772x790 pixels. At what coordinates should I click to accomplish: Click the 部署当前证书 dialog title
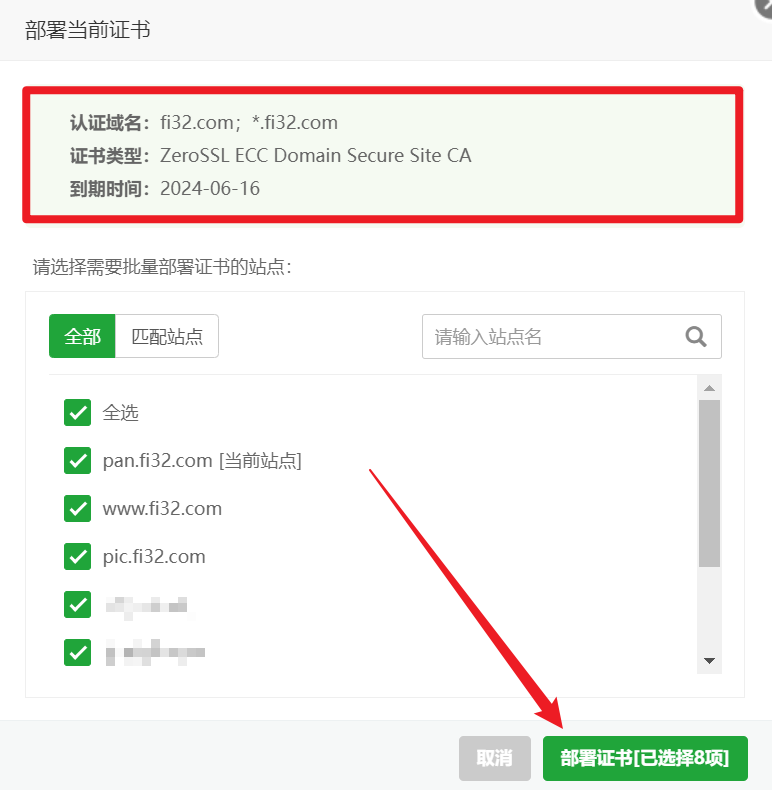point(88,30)
